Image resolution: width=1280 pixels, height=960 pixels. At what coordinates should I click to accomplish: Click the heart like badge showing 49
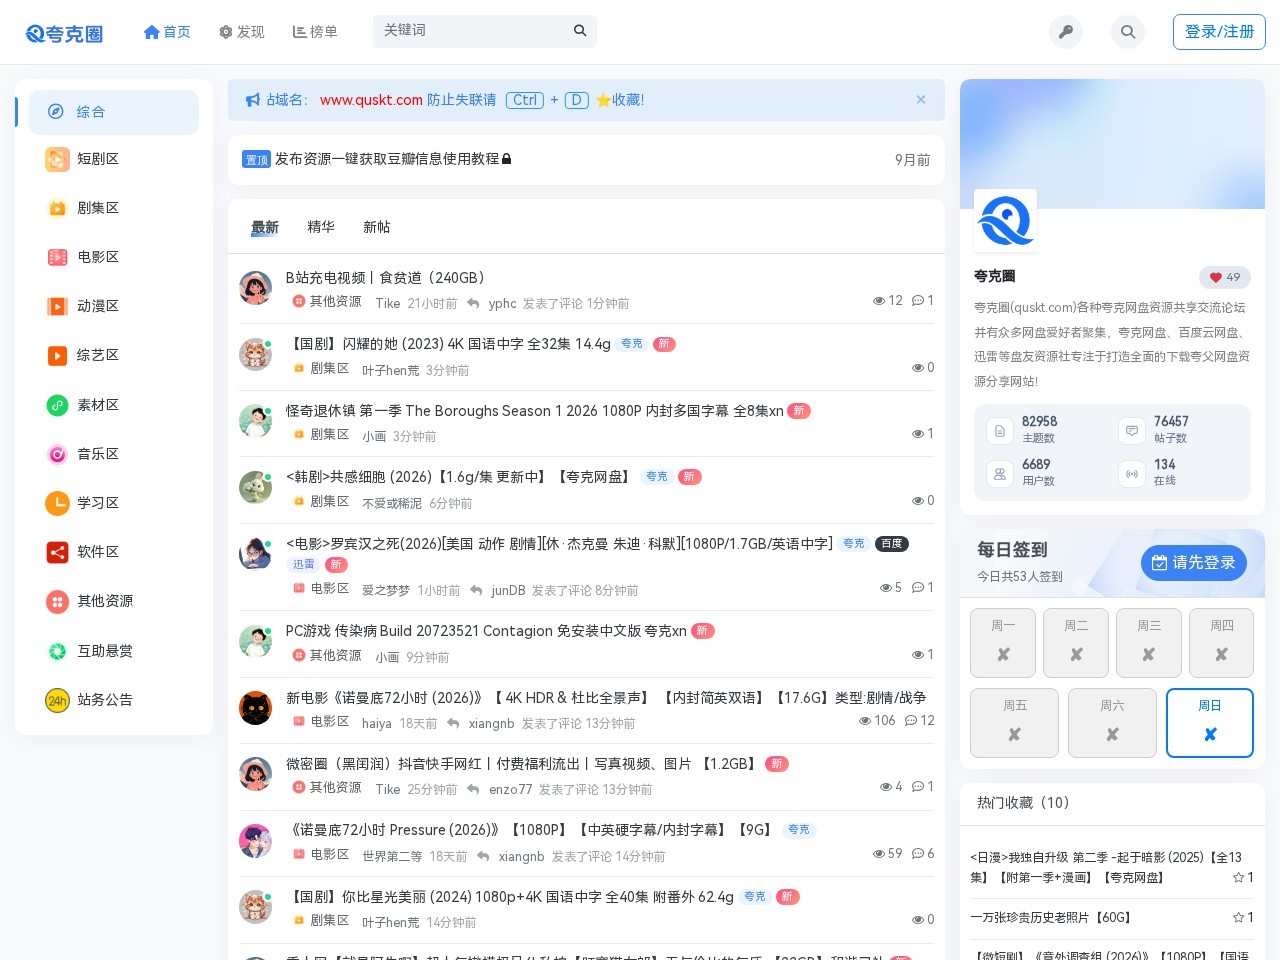tap(1225, 278)
